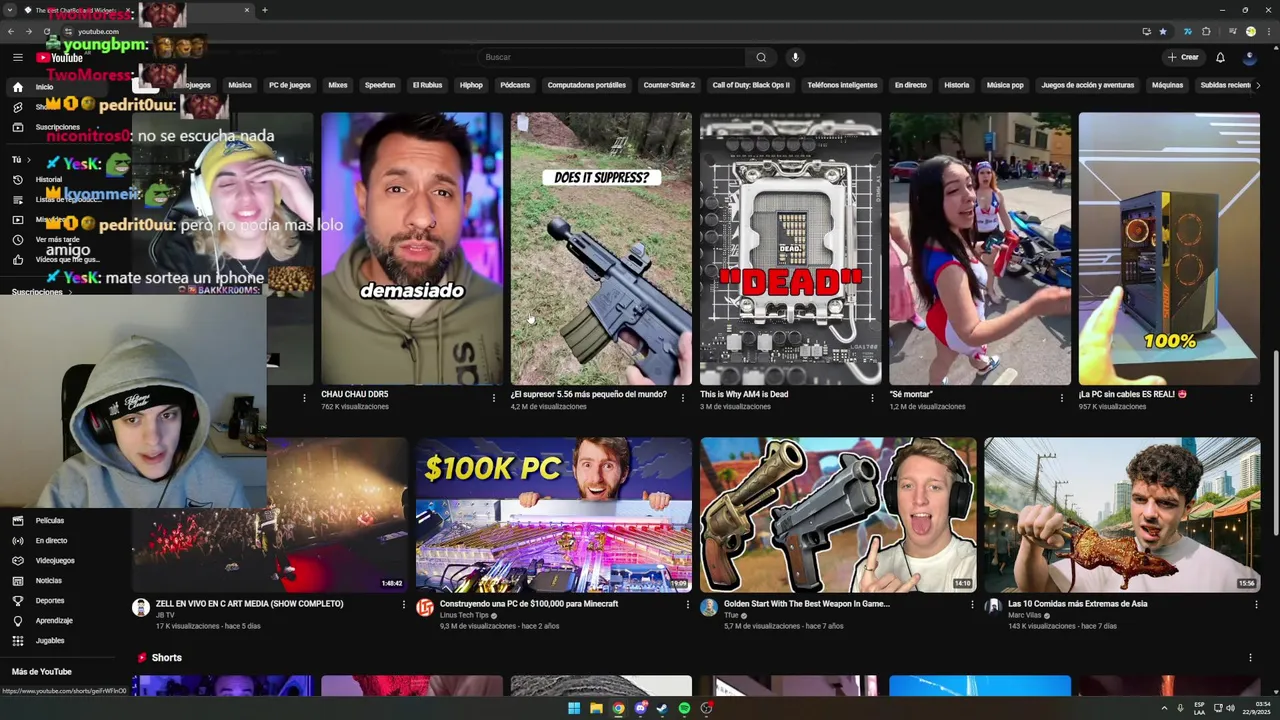This screenshot has height=720, width=1280.
Task: Click the YouTube logo
Action: [60, 57]
